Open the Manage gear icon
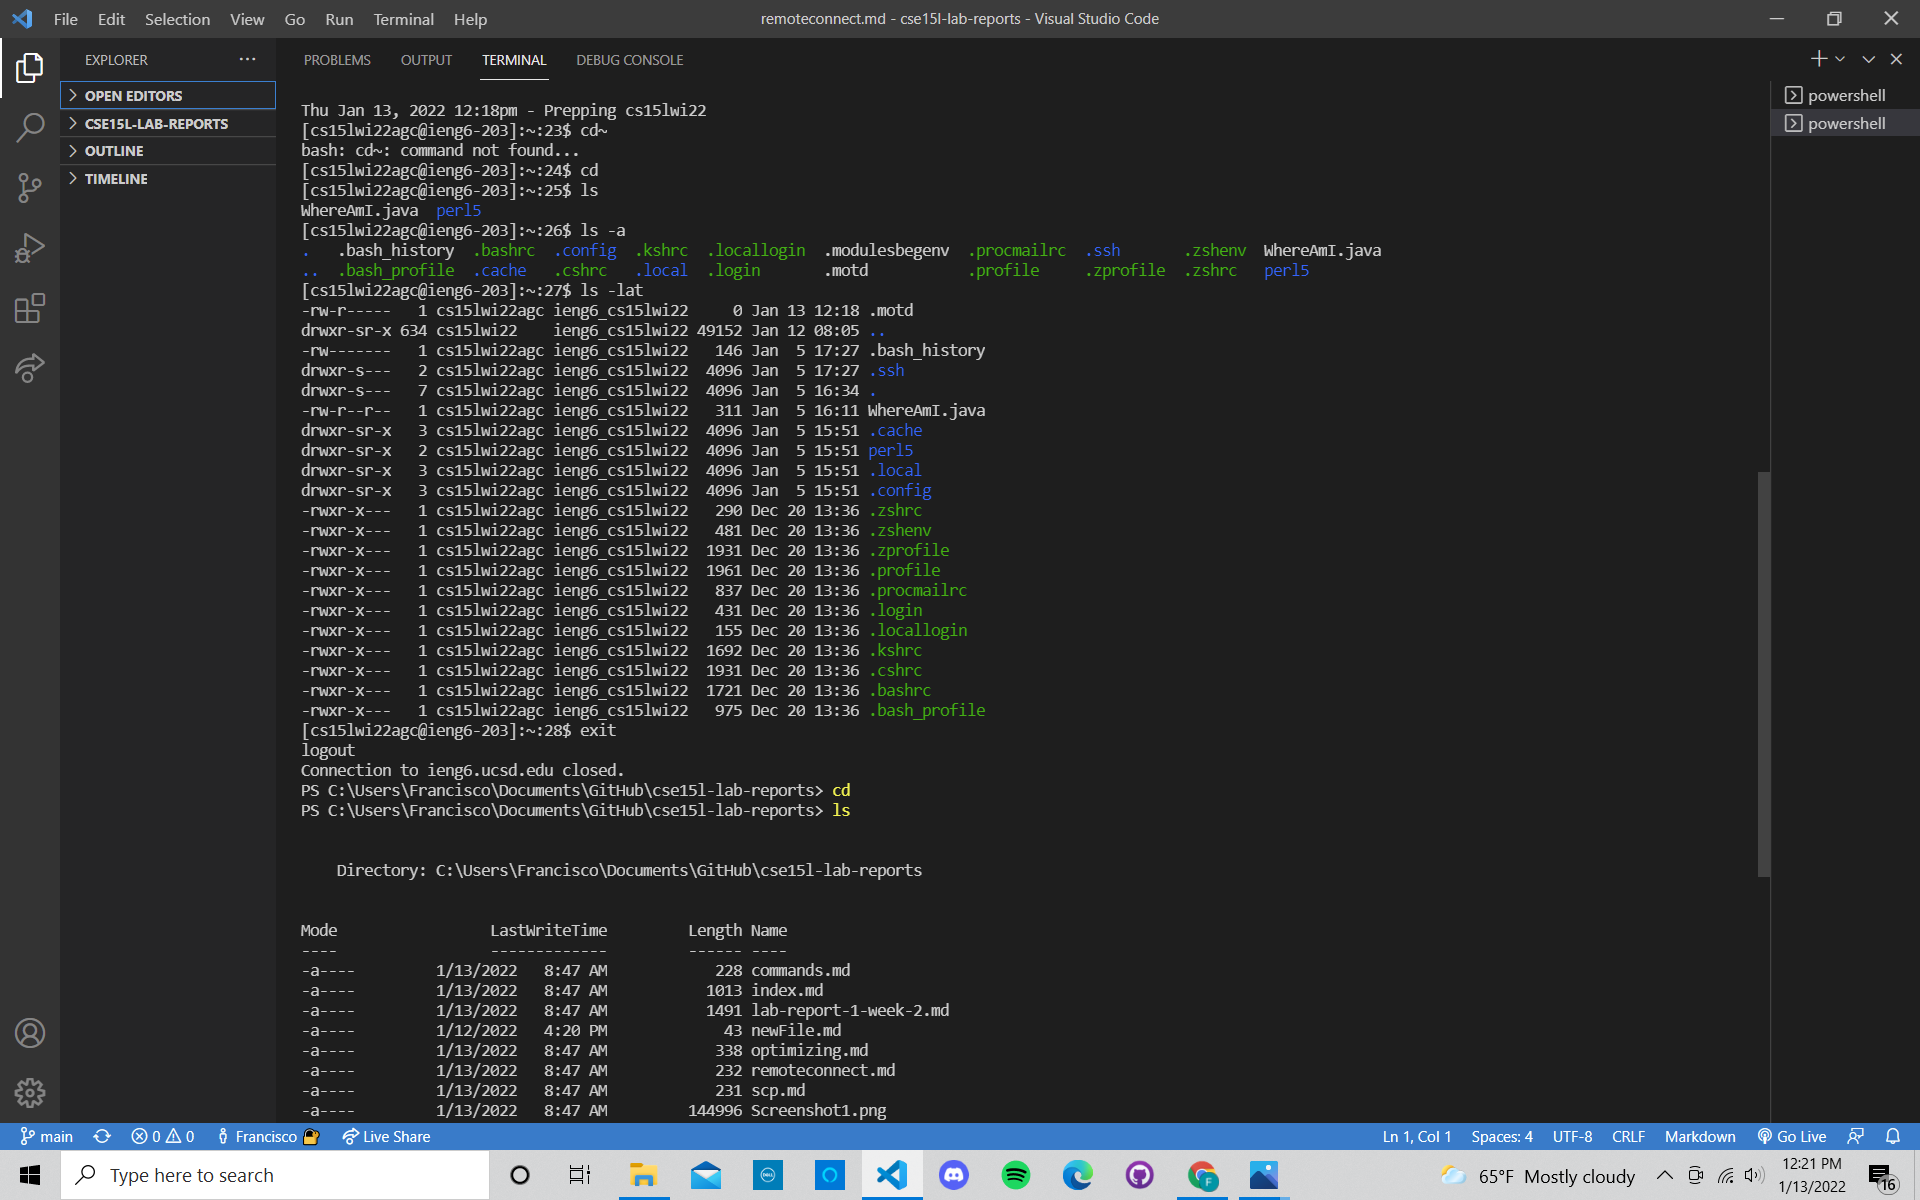Screen dimensions: 1920x1200 30,1093
